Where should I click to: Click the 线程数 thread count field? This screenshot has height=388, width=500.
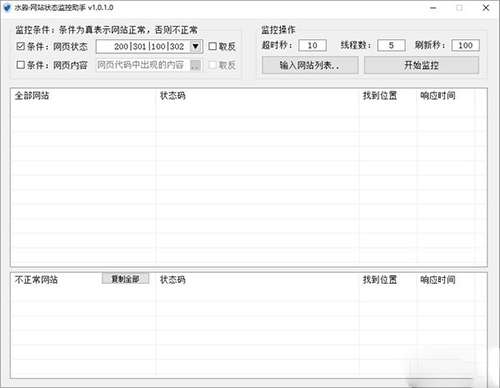pyautogui.click(x=391, y=45)
